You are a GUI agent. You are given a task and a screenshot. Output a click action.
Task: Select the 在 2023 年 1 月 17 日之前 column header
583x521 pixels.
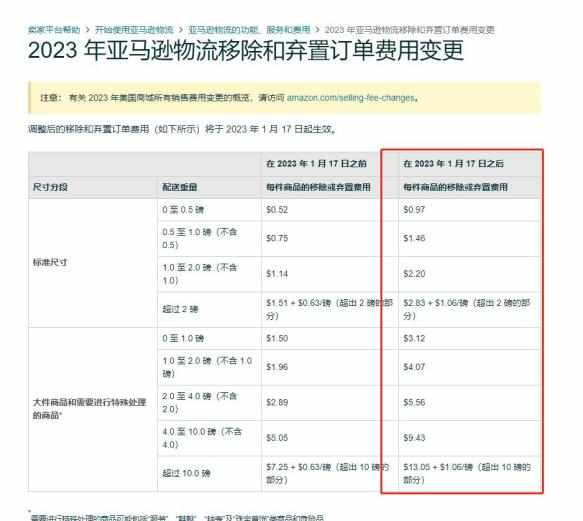[x=316, y=164]
